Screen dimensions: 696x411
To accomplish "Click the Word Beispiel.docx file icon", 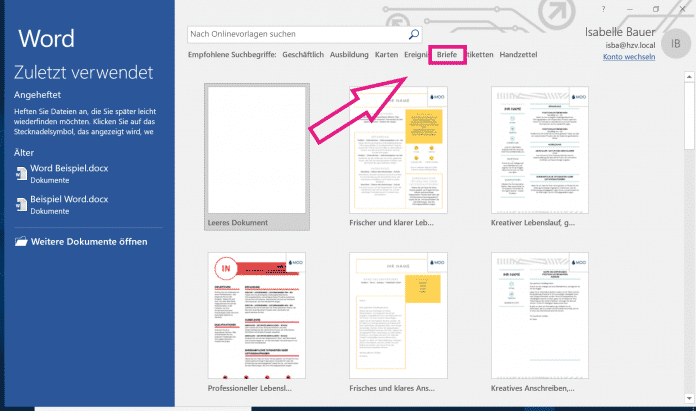I will coord(21,174).
